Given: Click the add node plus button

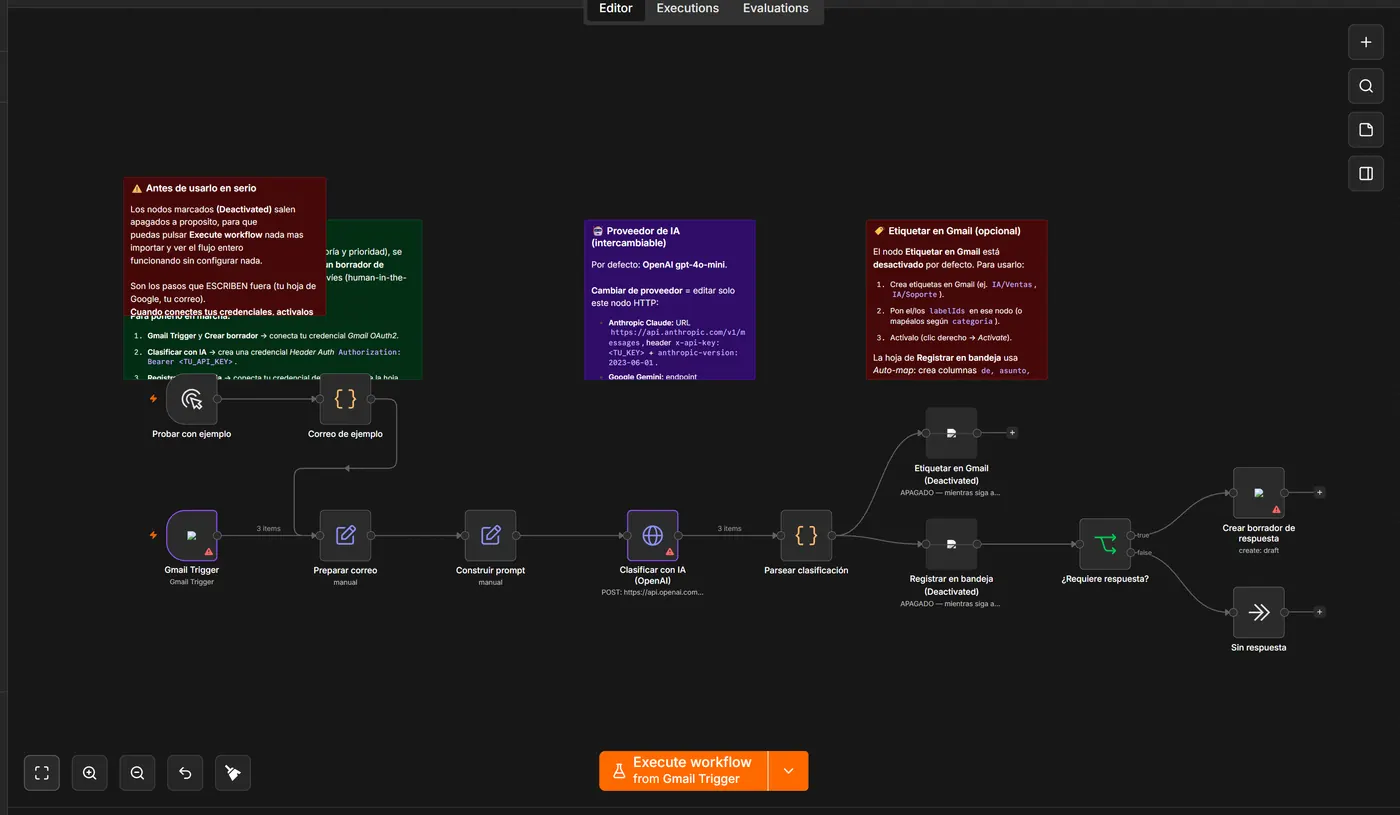Looking at the screenshot, I should (x=1366, y=43).
